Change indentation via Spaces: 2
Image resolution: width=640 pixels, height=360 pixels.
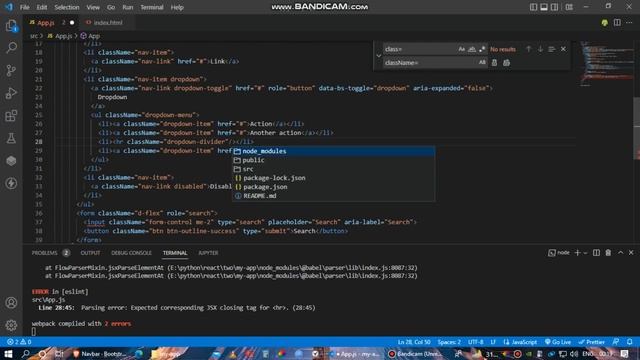(449, 342)
